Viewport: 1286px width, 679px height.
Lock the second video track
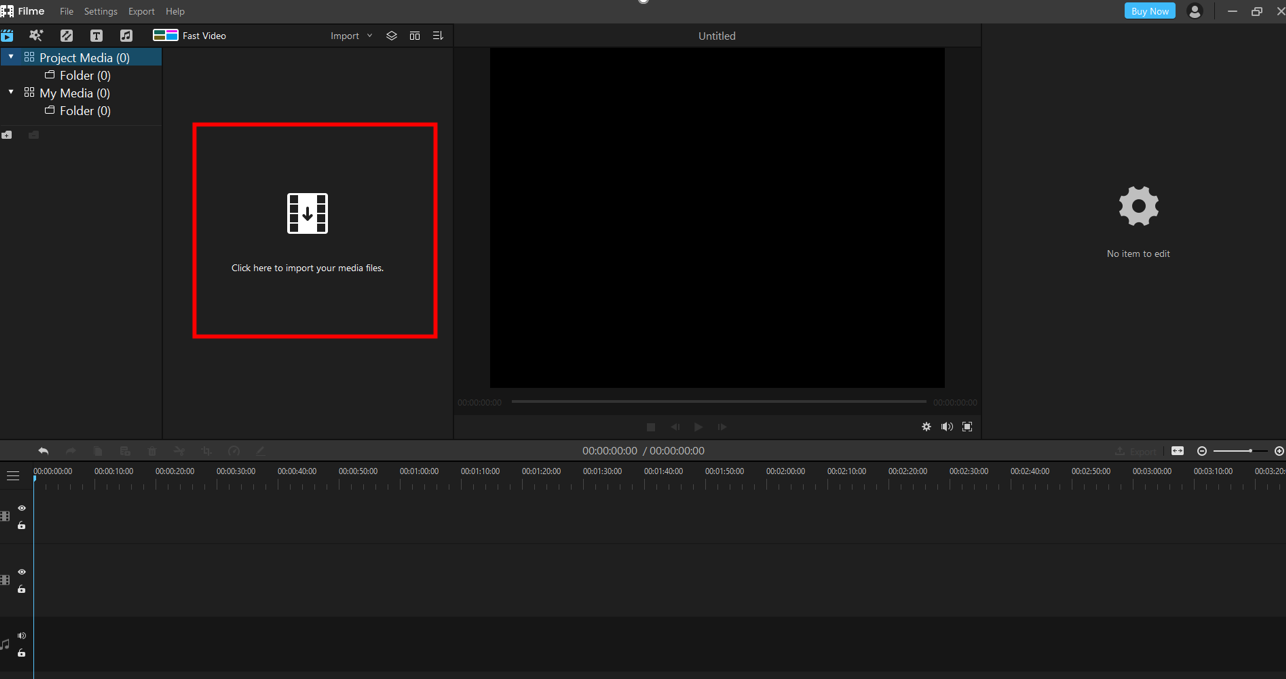[21, 589]
